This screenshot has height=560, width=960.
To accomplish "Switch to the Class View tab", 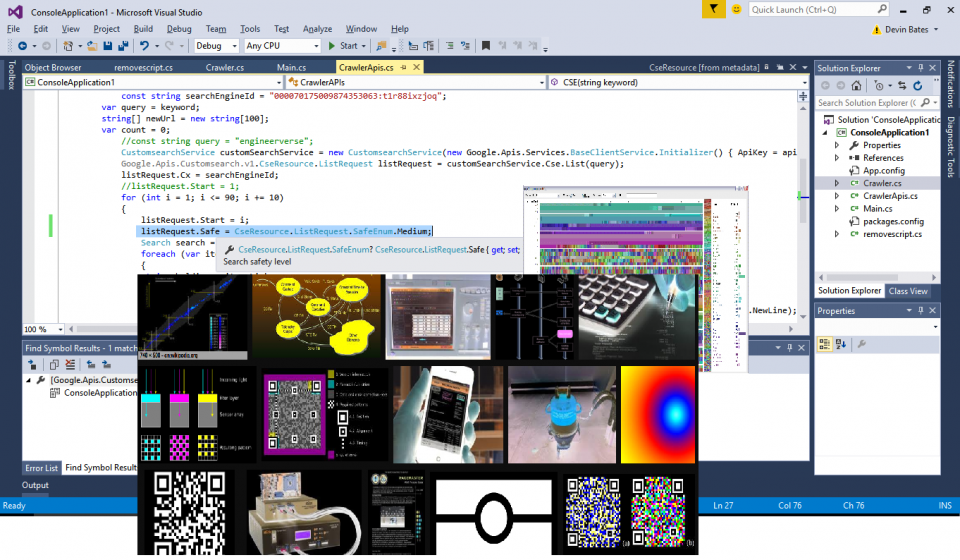I will point(908,291).
